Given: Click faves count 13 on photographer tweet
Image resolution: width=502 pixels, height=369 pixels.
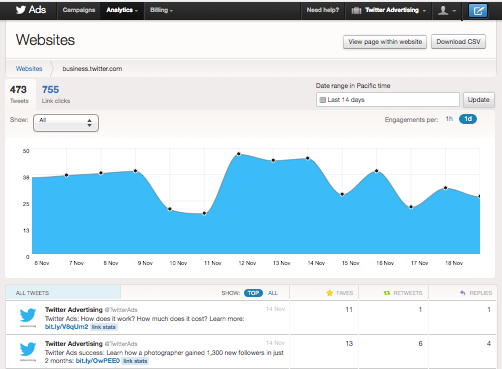Looking at the screenshot, I should (x=349, y=344).
